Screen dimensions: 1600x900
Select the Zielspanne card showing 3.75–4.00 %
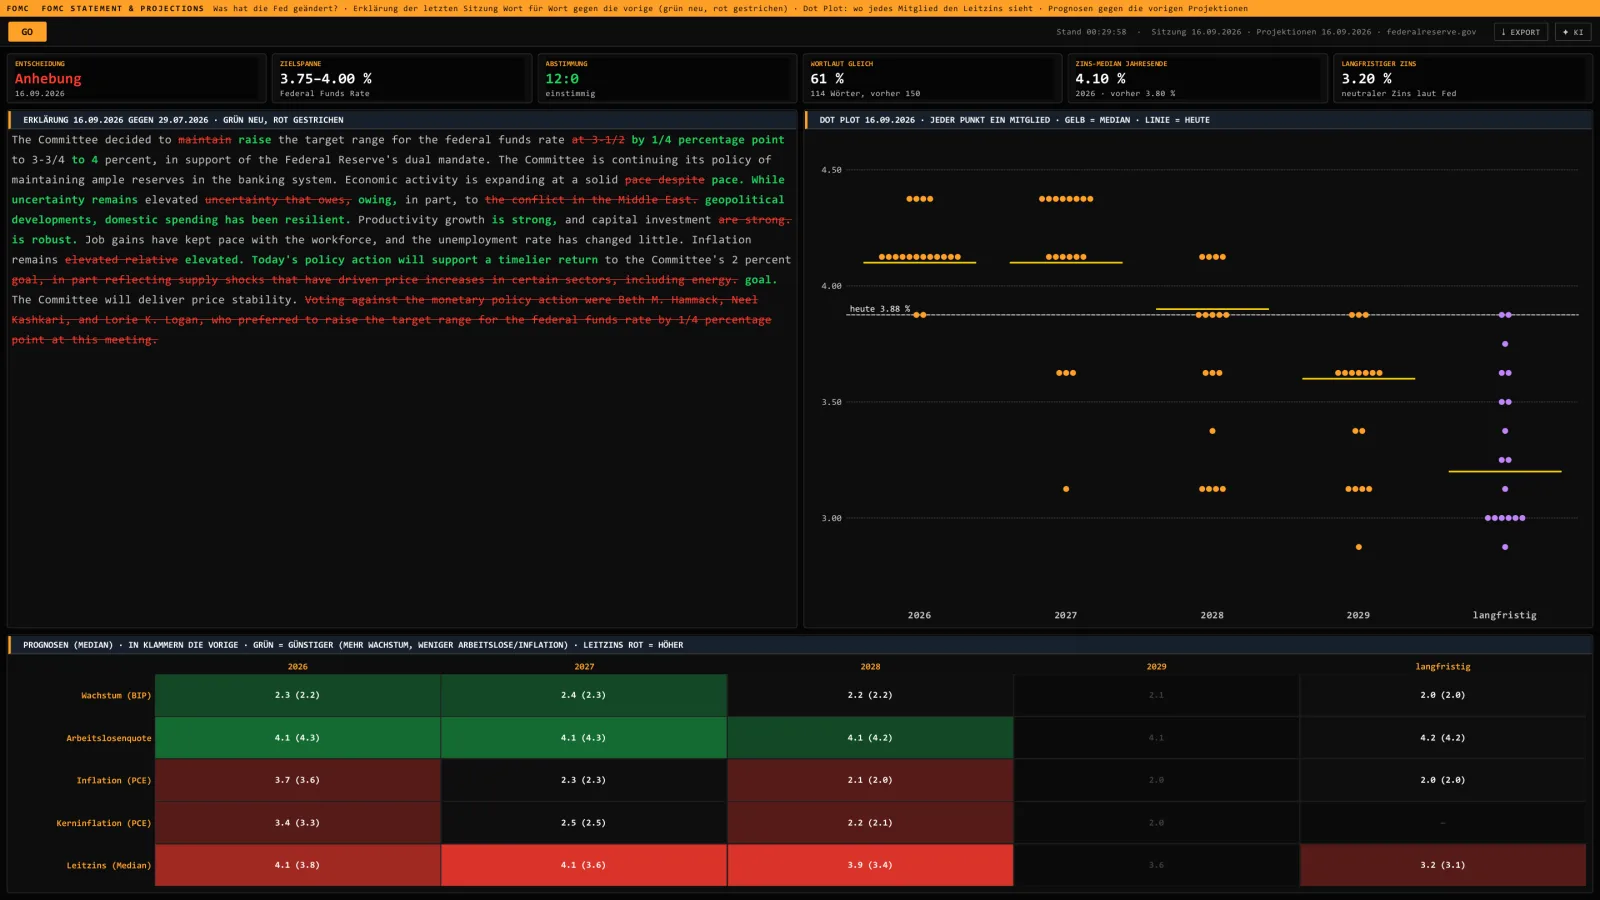pos(402,78)
